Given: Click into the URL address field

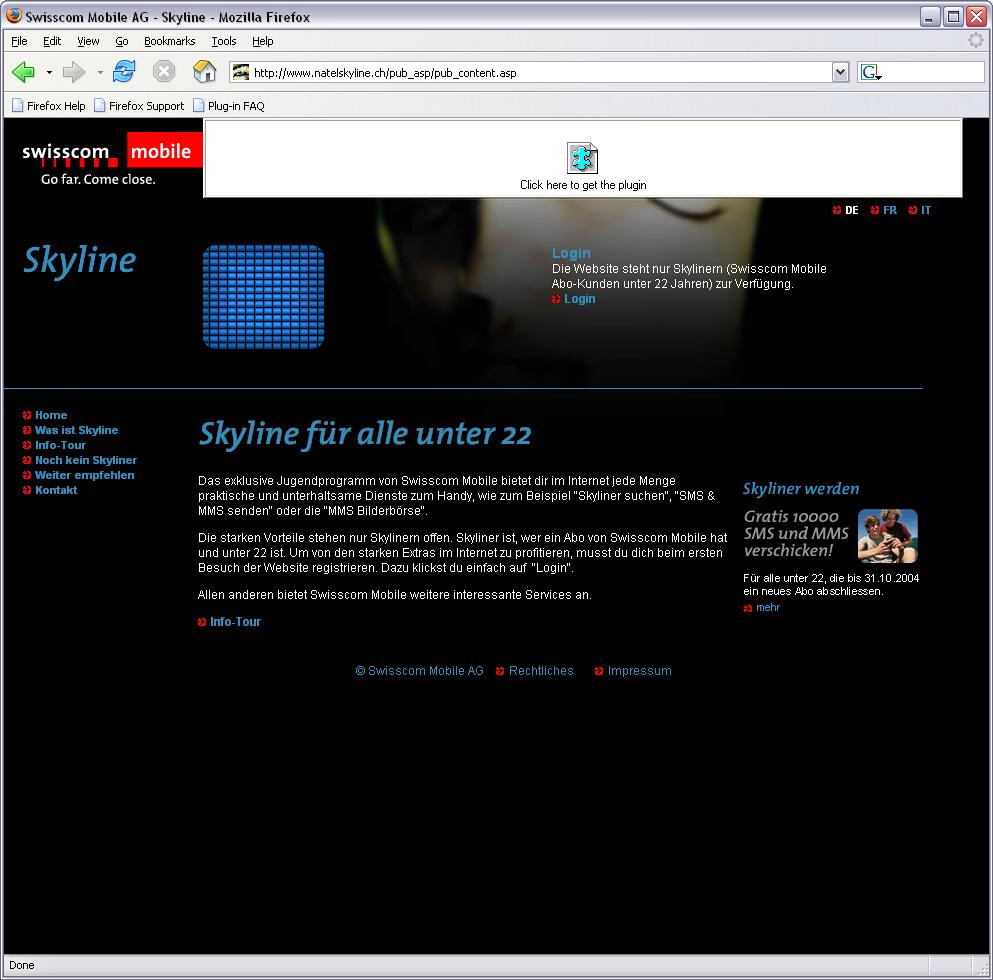Looking at the screenshot, I should 540,72.
